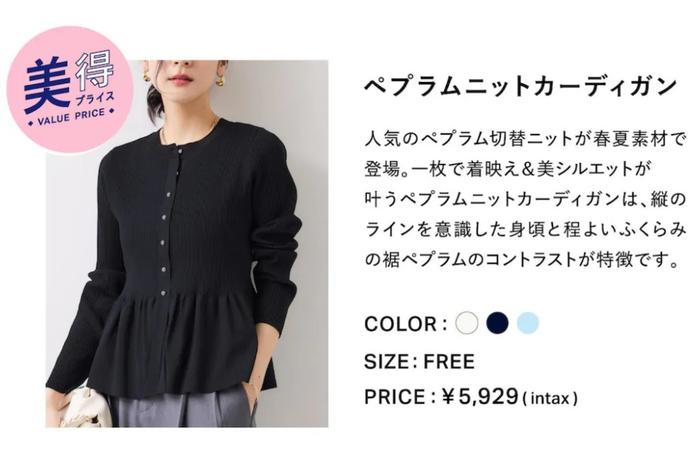
Task: Click the description line starting with 人気のペプラム
Action: coord(525,139)
